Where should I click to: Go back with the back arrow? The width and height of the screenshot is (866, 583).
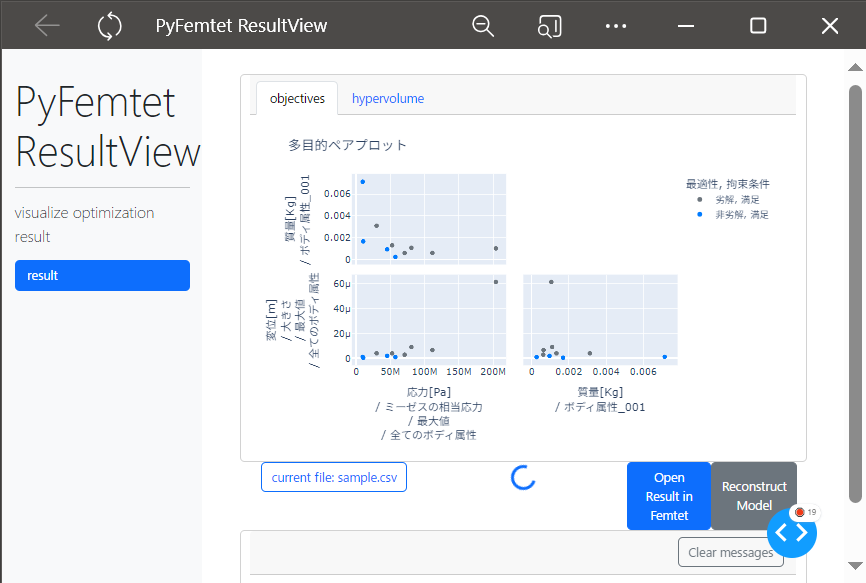(x=47, y=25)
